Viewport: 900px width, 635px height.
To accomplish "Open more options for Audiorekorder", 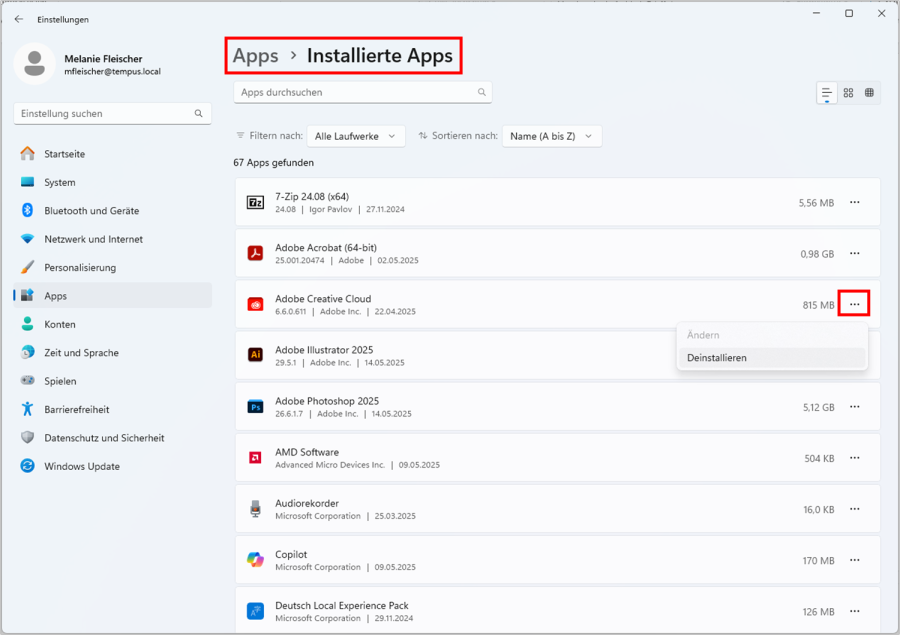I will 855,509.
